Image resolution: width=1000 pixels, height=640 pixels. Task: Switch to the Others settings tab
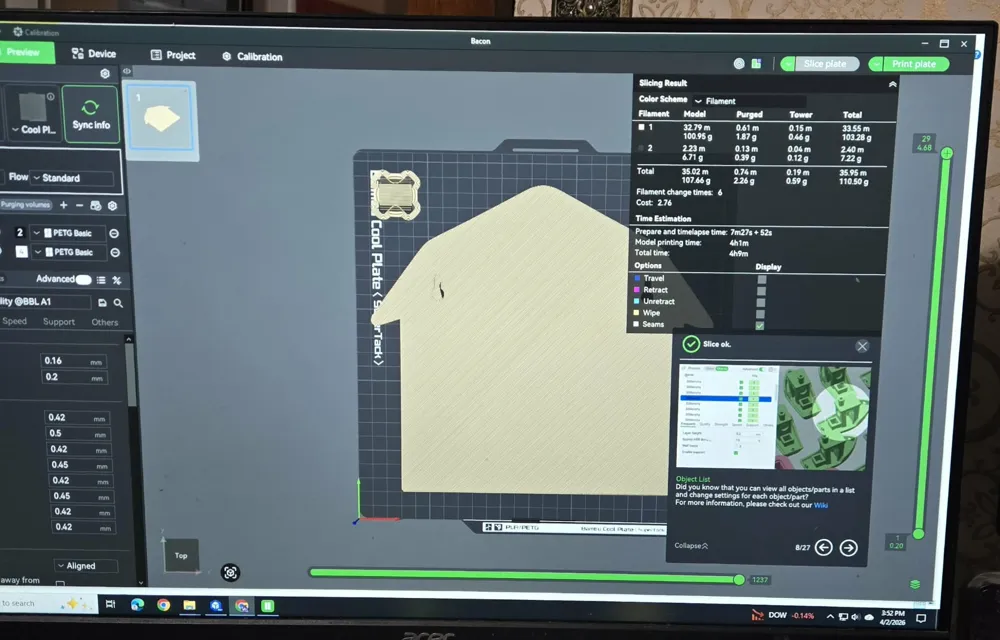[105, 322]
